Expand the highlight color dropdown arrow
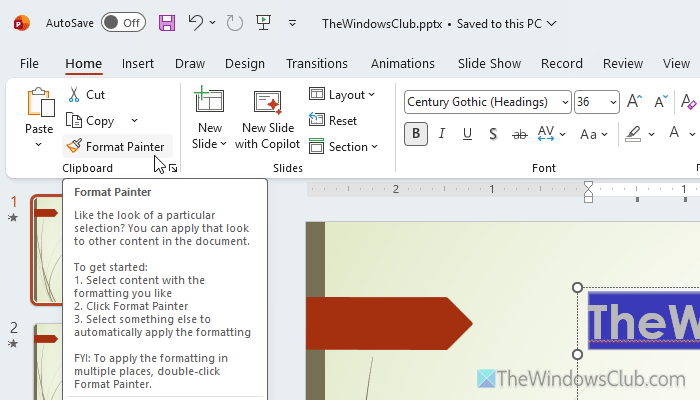Screen dimensions: 700x400 click(651, 134)
